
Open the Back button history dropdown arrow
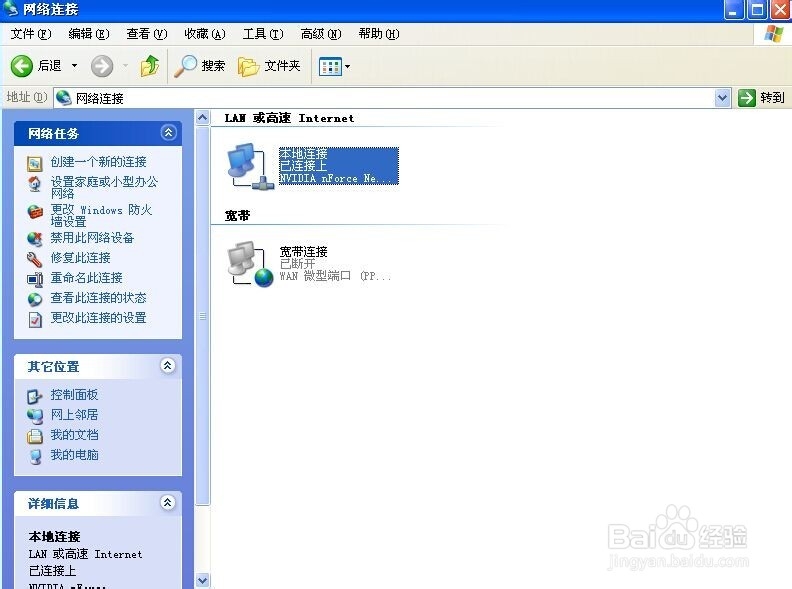click(x=75, y=66)
